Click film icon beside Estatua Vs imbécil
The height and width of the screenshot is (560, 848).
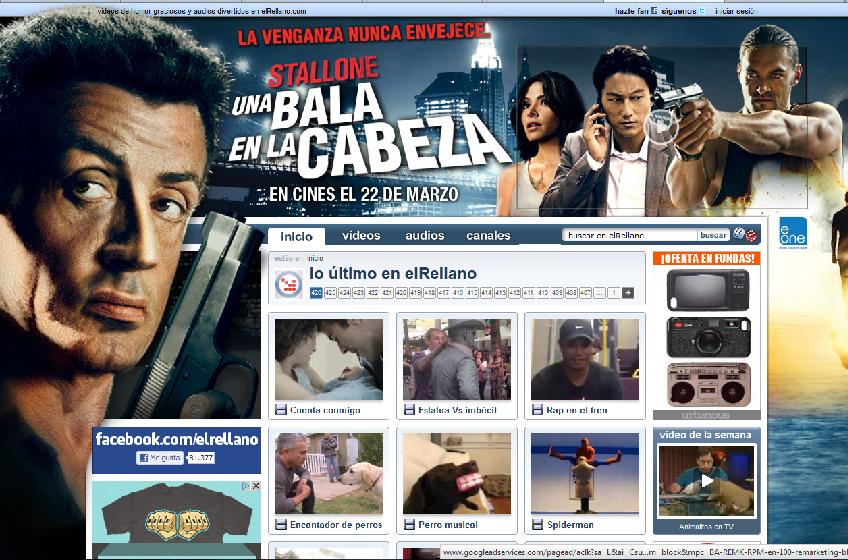[x=409, y=410]
